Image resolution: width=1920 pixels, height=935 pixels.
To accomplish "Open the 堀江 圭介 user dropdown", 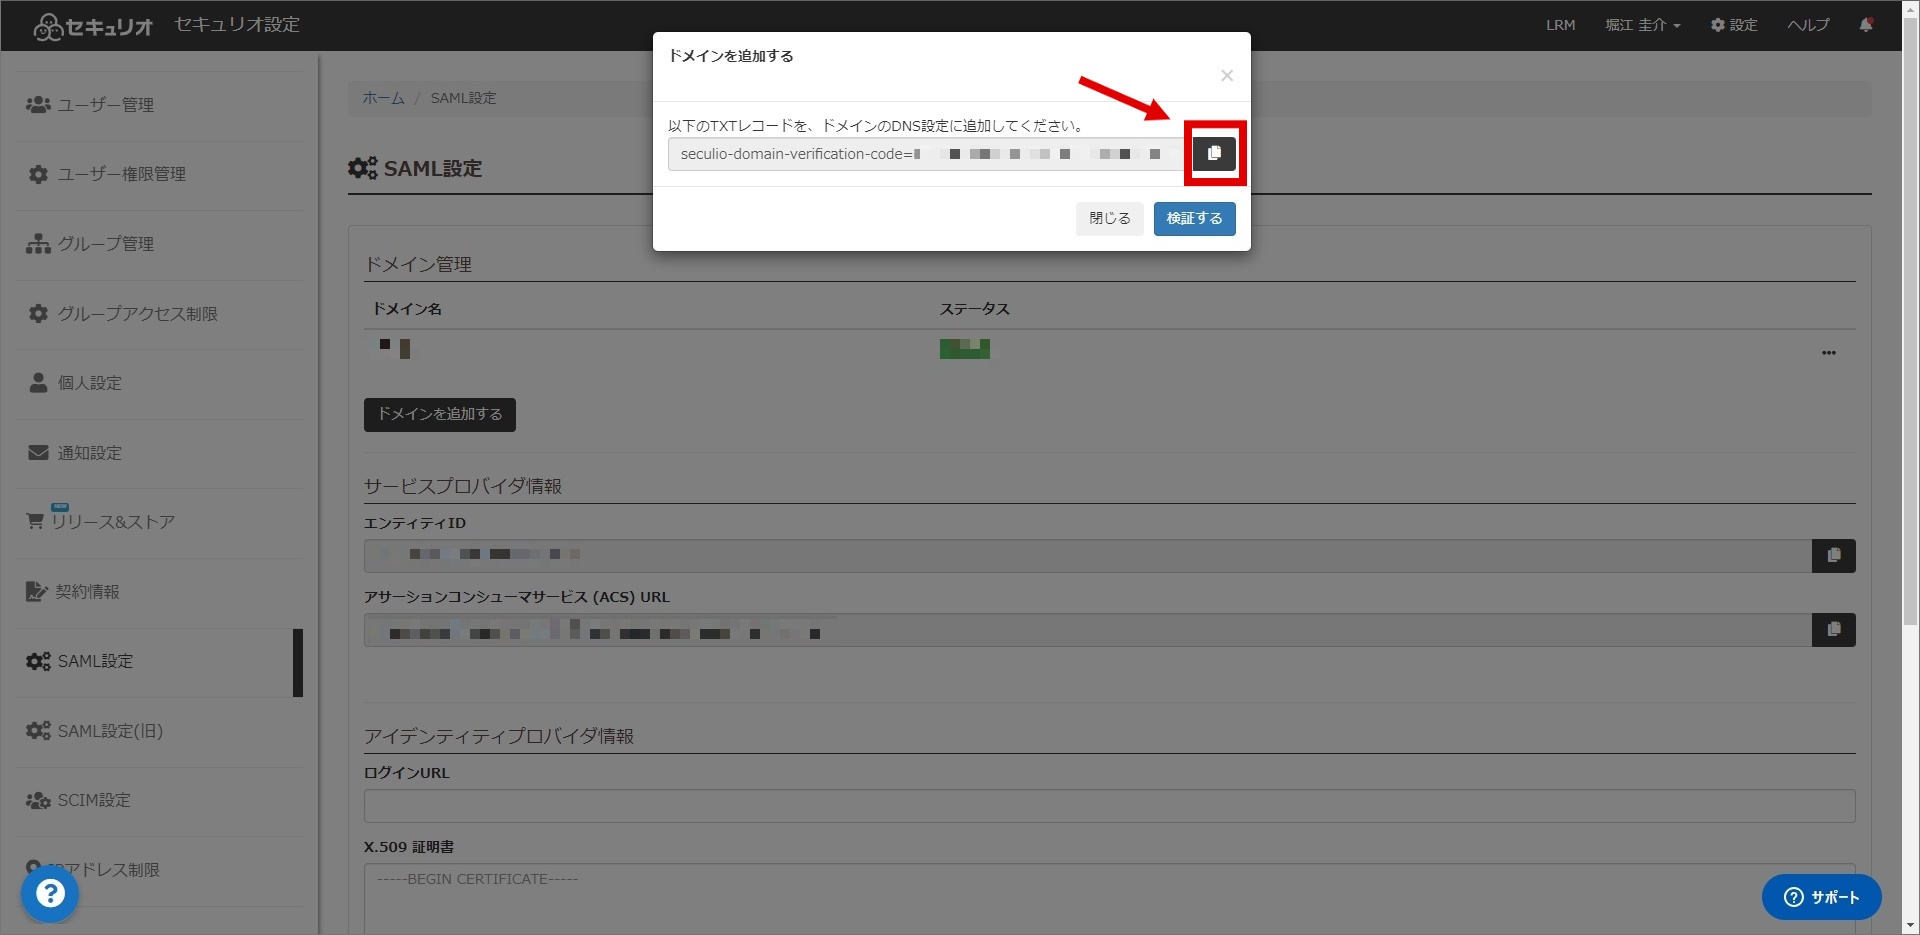I will tap(1642, 25).
